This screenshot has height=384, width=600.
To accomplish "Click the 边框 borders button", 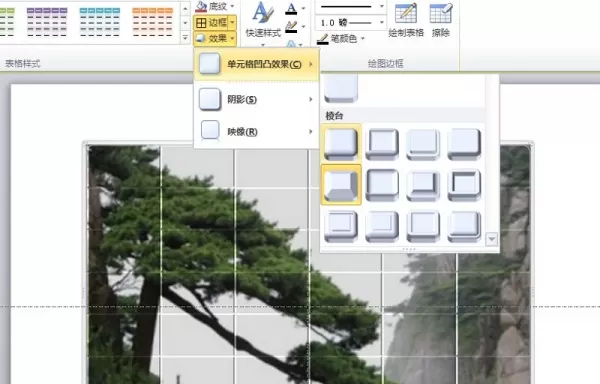I will tap(211, 23).
